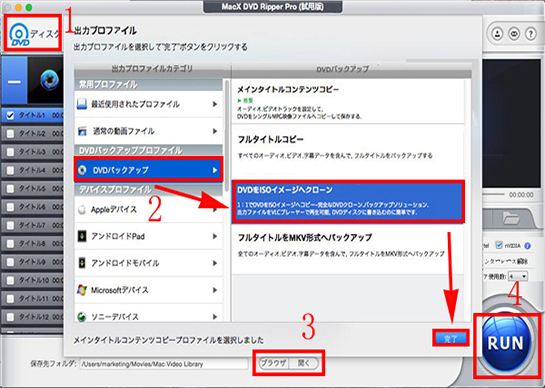Check タイトル5 checkbox
Screen dimensions: 545x388
10,188
